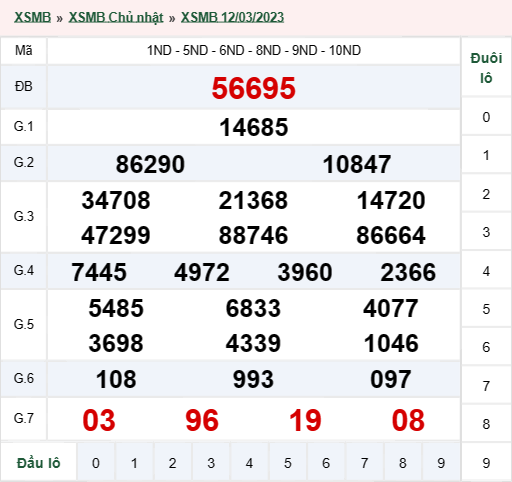The image size is (512, 482).
Task: Select Đầu lô digit 2
Action: click(172, 463)
